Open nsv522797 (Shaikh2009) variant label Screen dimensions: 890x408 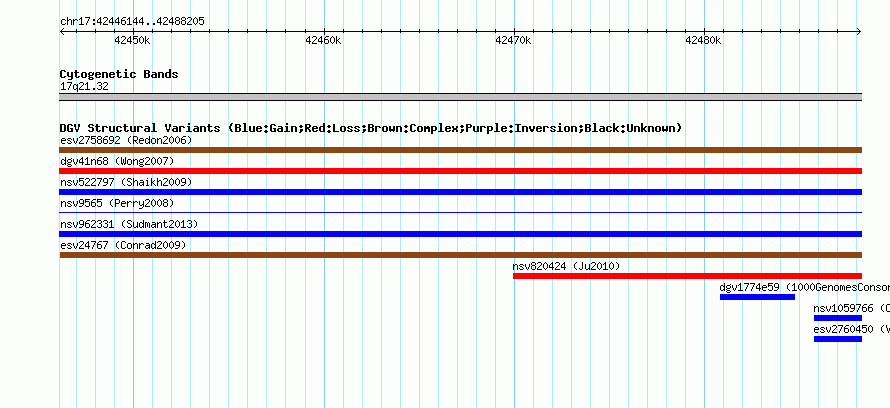[126, 182]
